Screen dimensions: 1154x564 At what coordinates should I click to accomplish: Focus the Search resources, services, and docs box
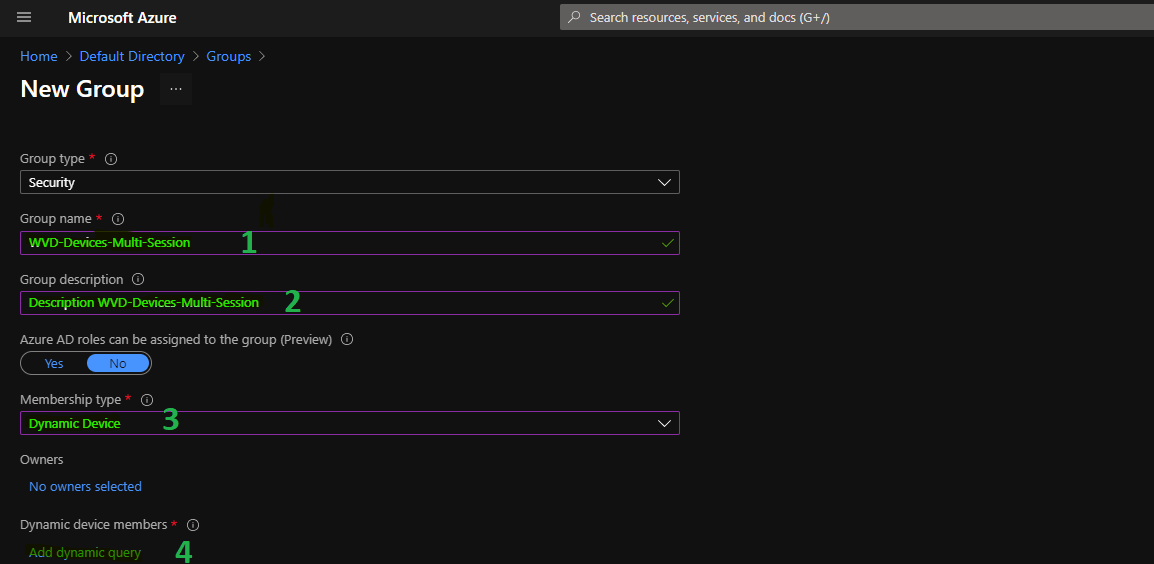pos(857,17)
